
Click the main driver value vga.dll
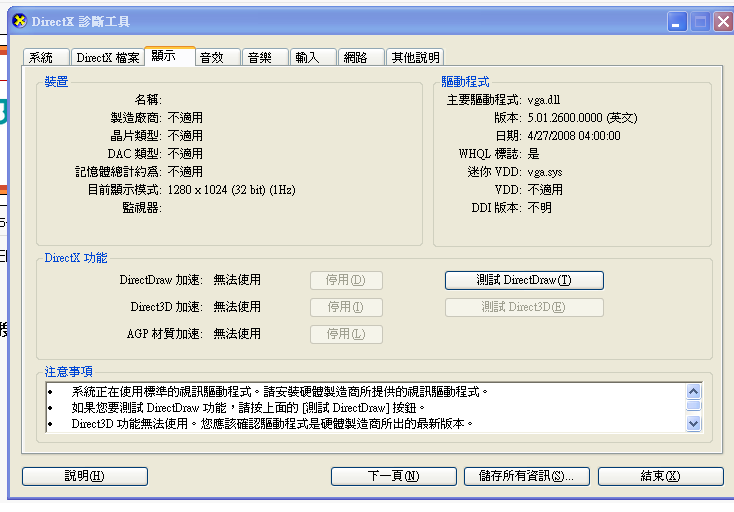coord(543,100)
